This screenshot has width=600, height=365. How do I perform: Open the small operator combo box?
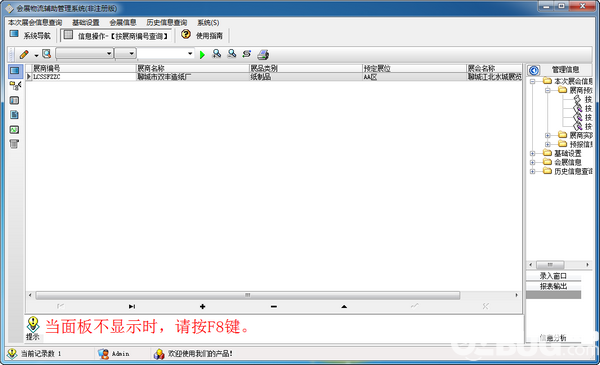(x=126, y=54)
